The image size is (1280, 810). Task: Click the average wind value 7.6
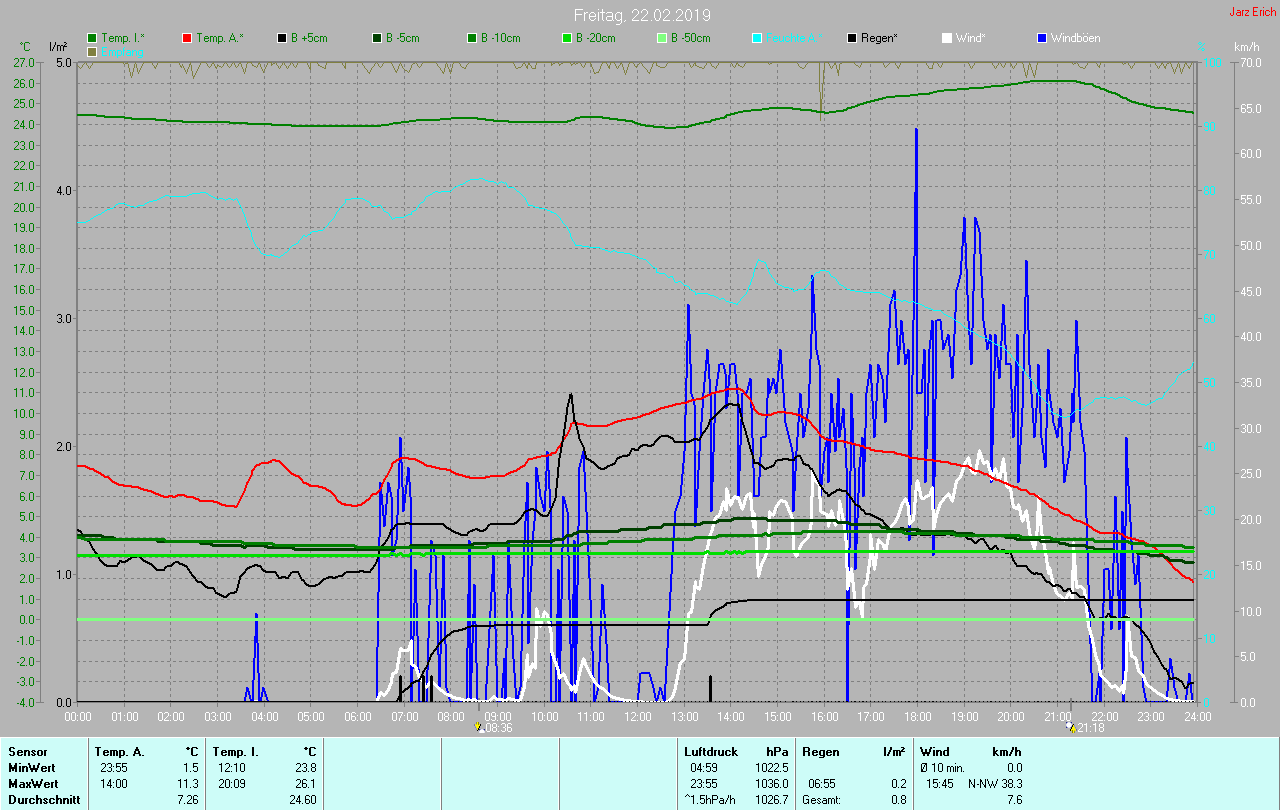click(x=1013, y=800)
